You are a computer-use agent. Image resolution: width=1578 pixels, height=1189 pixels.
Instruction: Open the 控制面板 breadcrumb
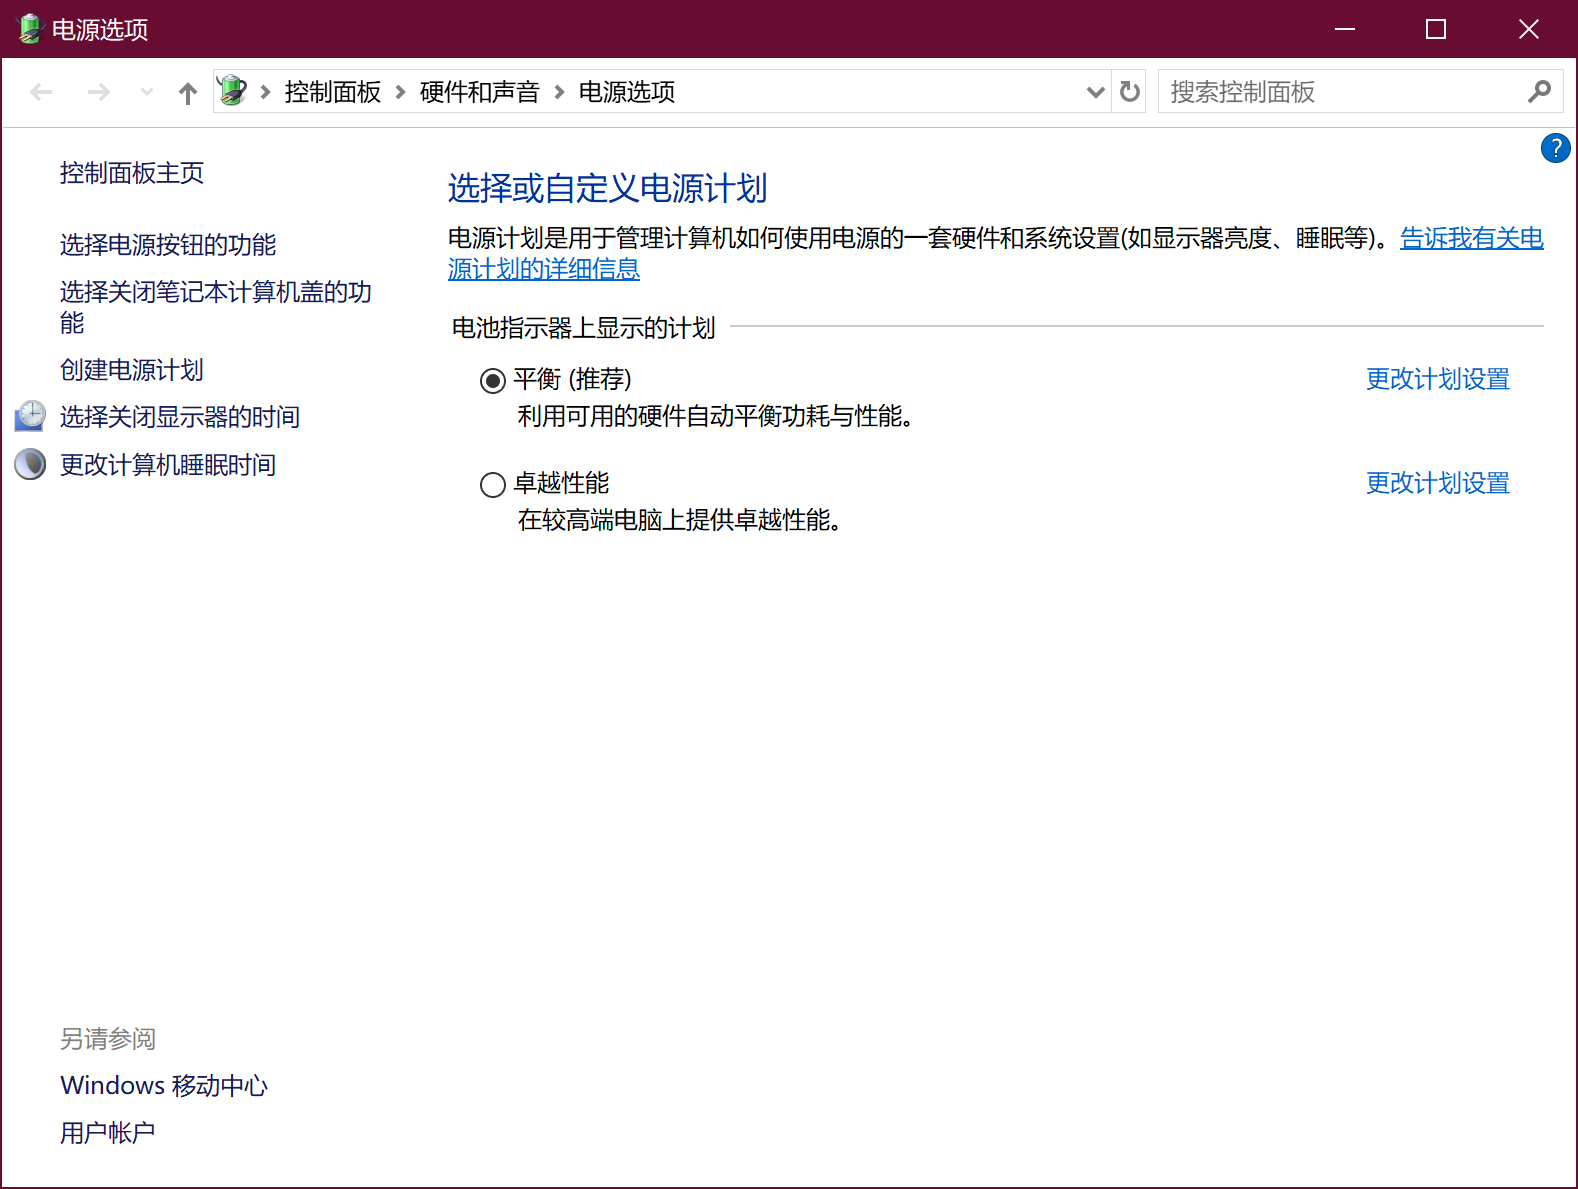332,92
